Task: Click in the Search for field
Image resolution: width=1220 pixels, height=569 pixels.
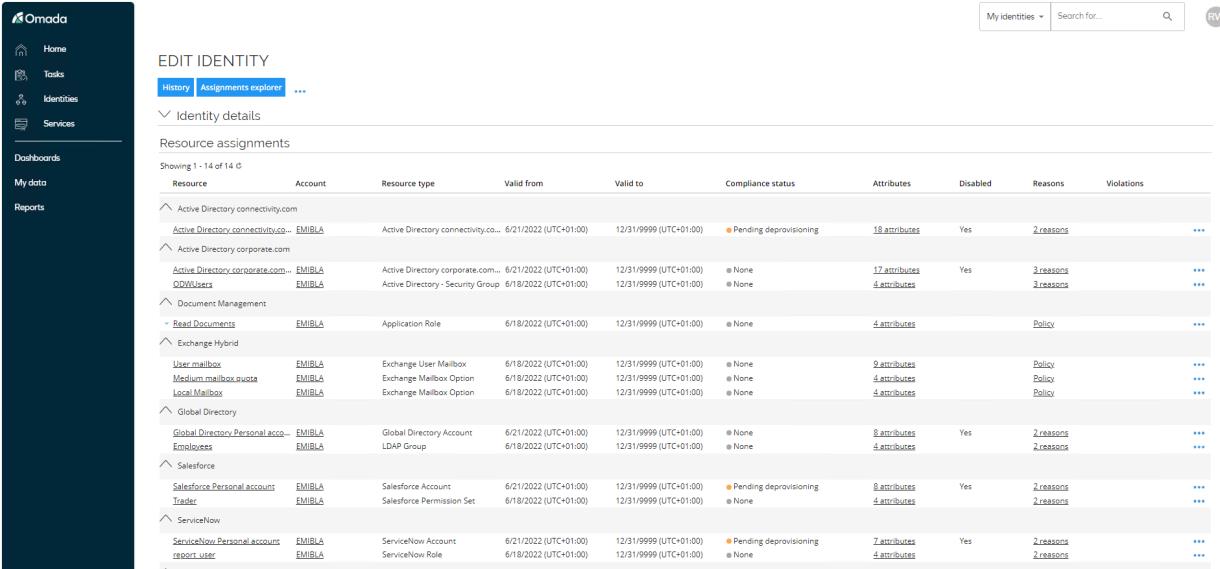Action: pyautogui.click(x=1105, y=17)
